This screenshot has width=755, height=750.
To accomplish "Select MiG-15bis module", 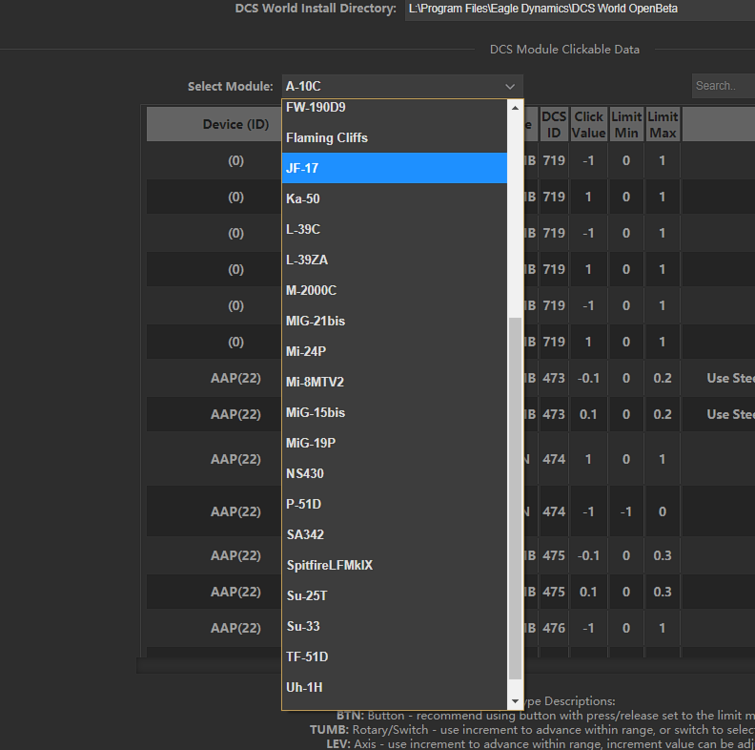I will (394, 413).
